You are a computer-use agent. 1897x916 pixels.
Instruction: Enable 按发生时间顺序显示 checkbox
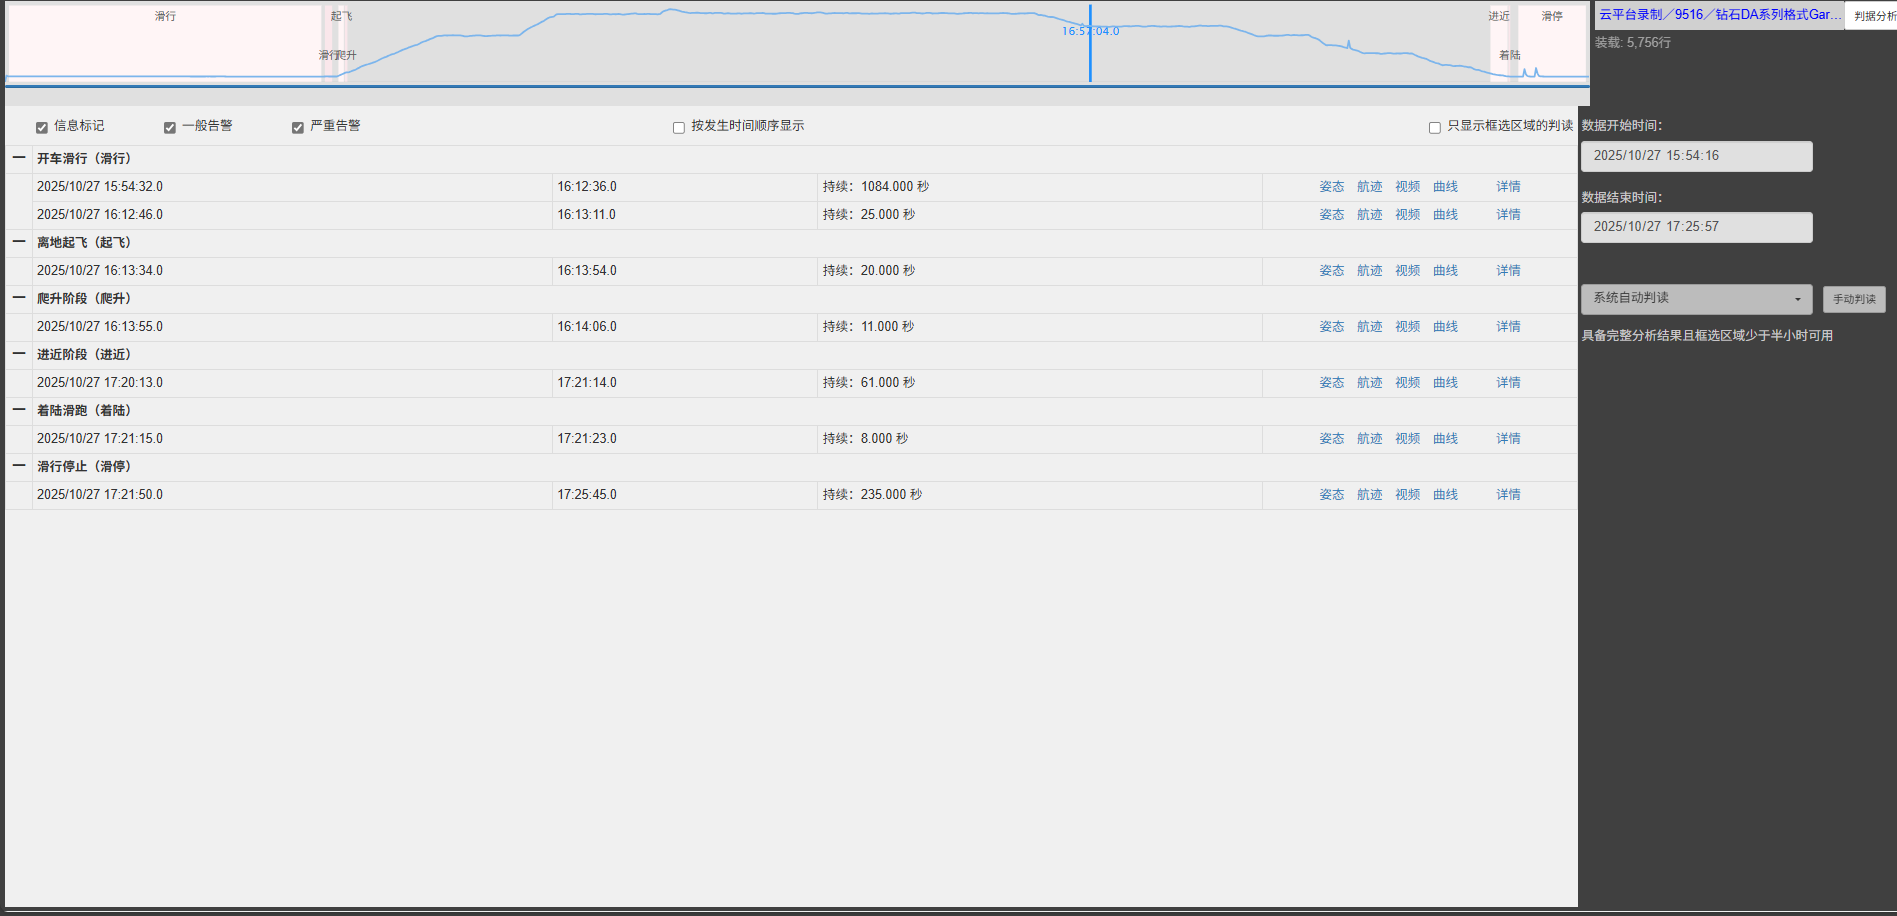[x=679, y=127]
